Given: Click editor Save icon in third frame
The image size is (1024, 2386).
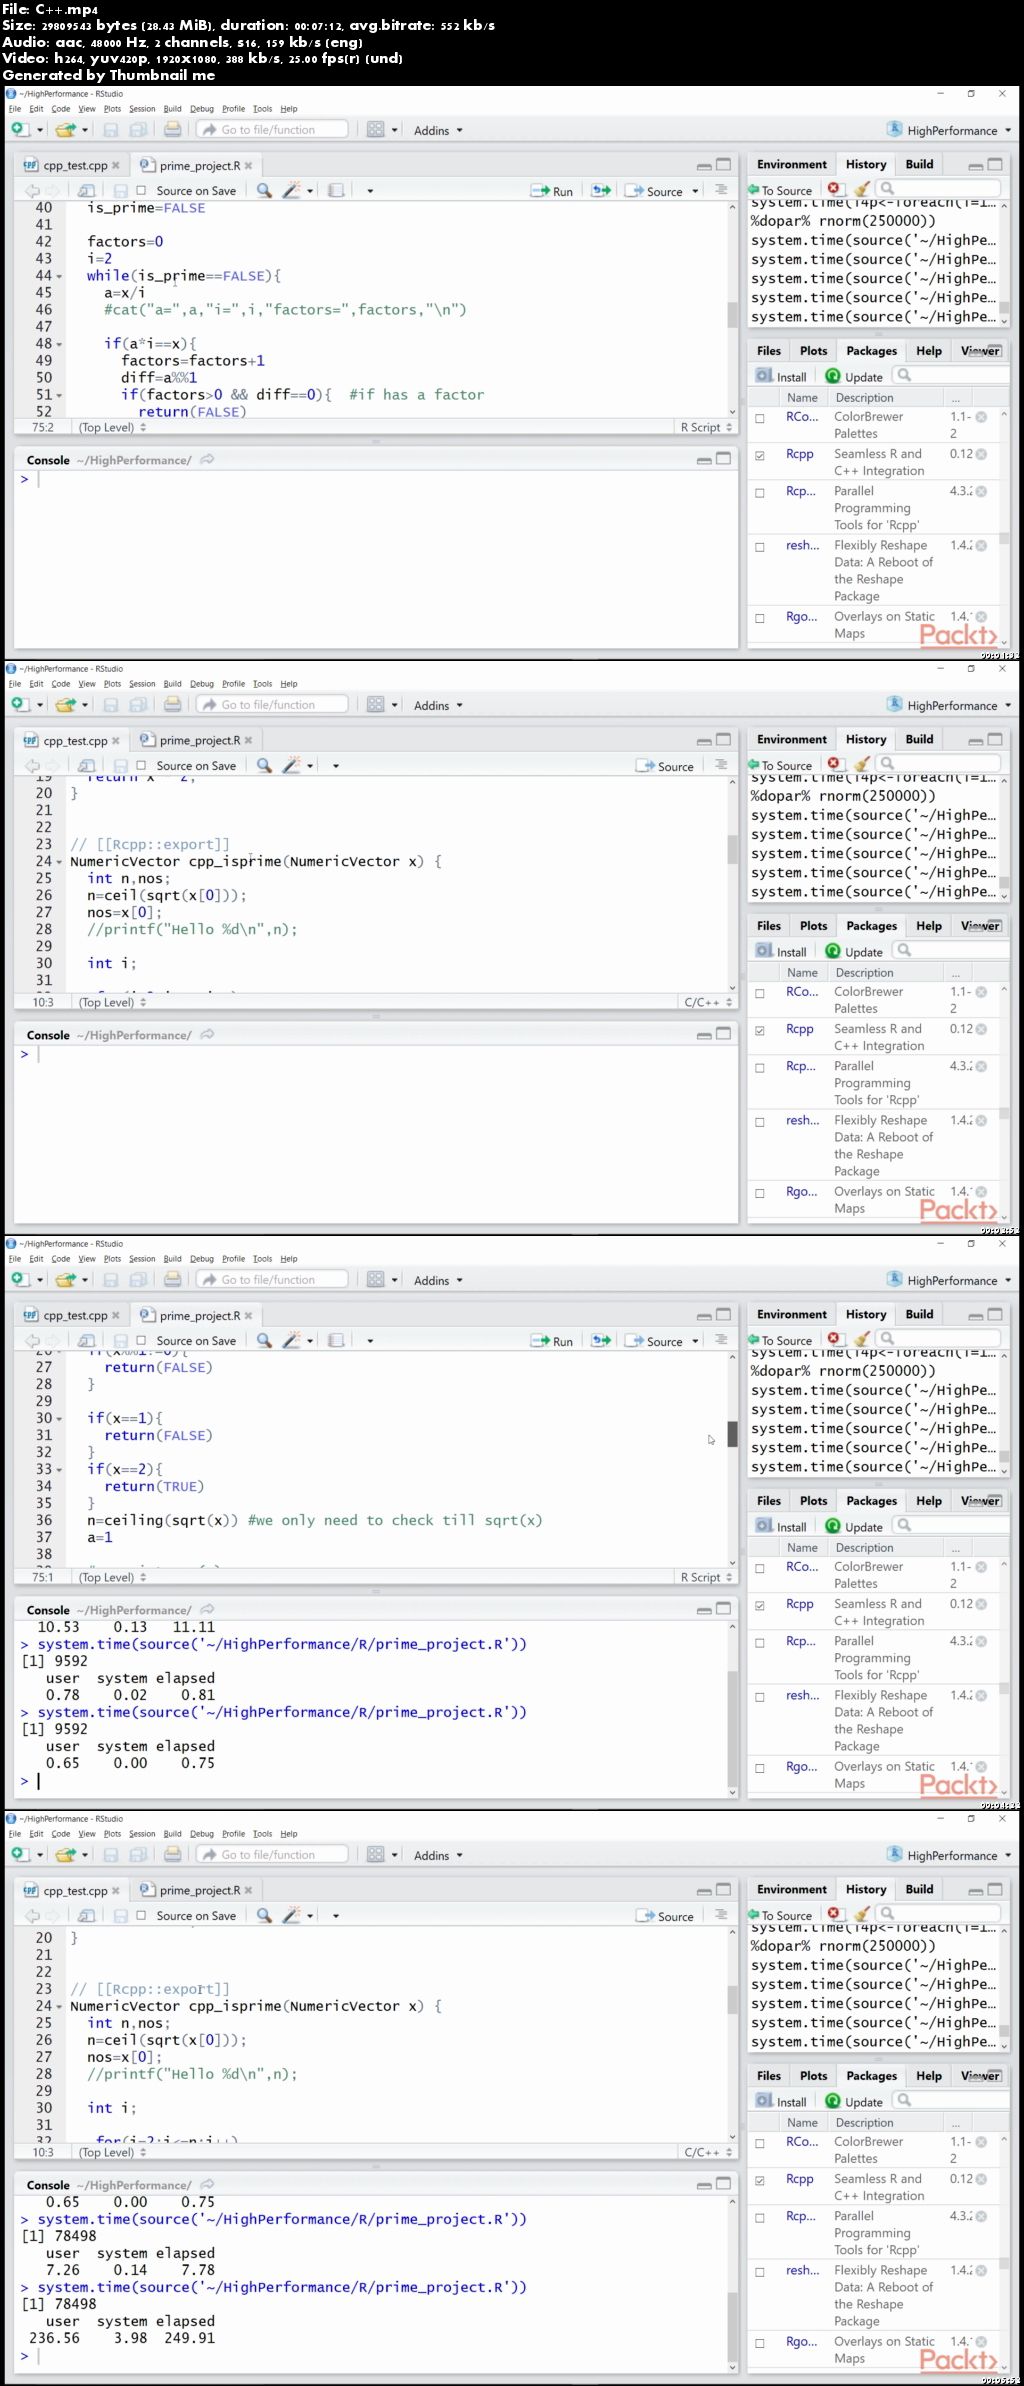Looking at the screenshot, I should coord(120,1340).
